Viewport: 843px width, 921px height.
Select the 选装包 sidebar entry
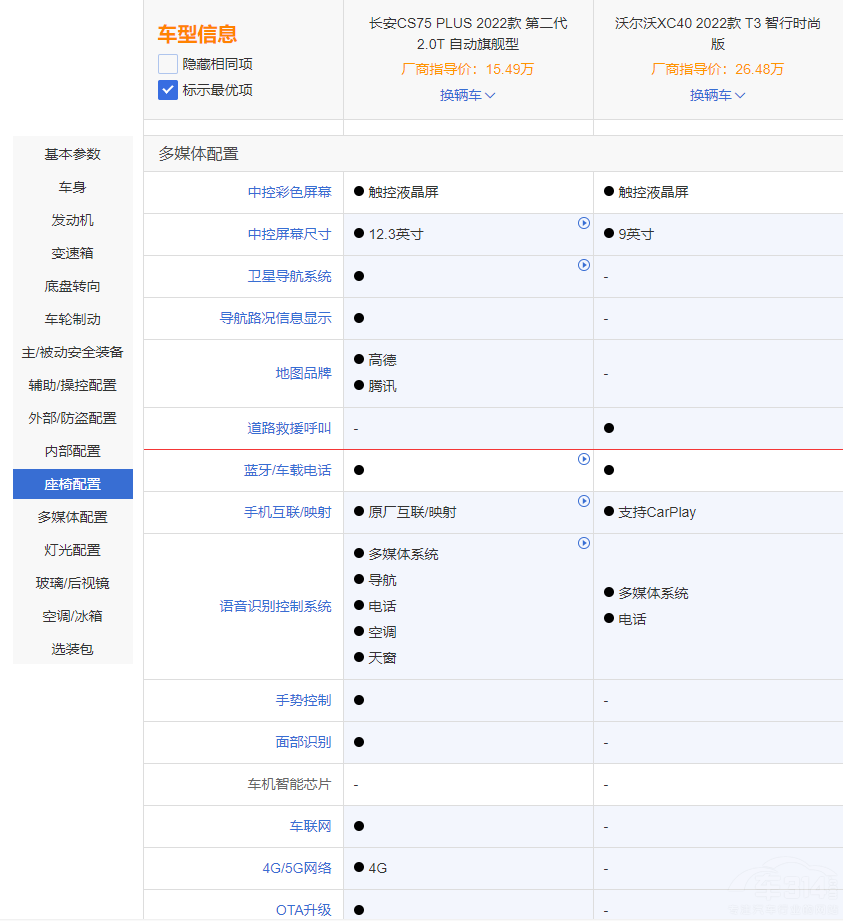point(72,648)
